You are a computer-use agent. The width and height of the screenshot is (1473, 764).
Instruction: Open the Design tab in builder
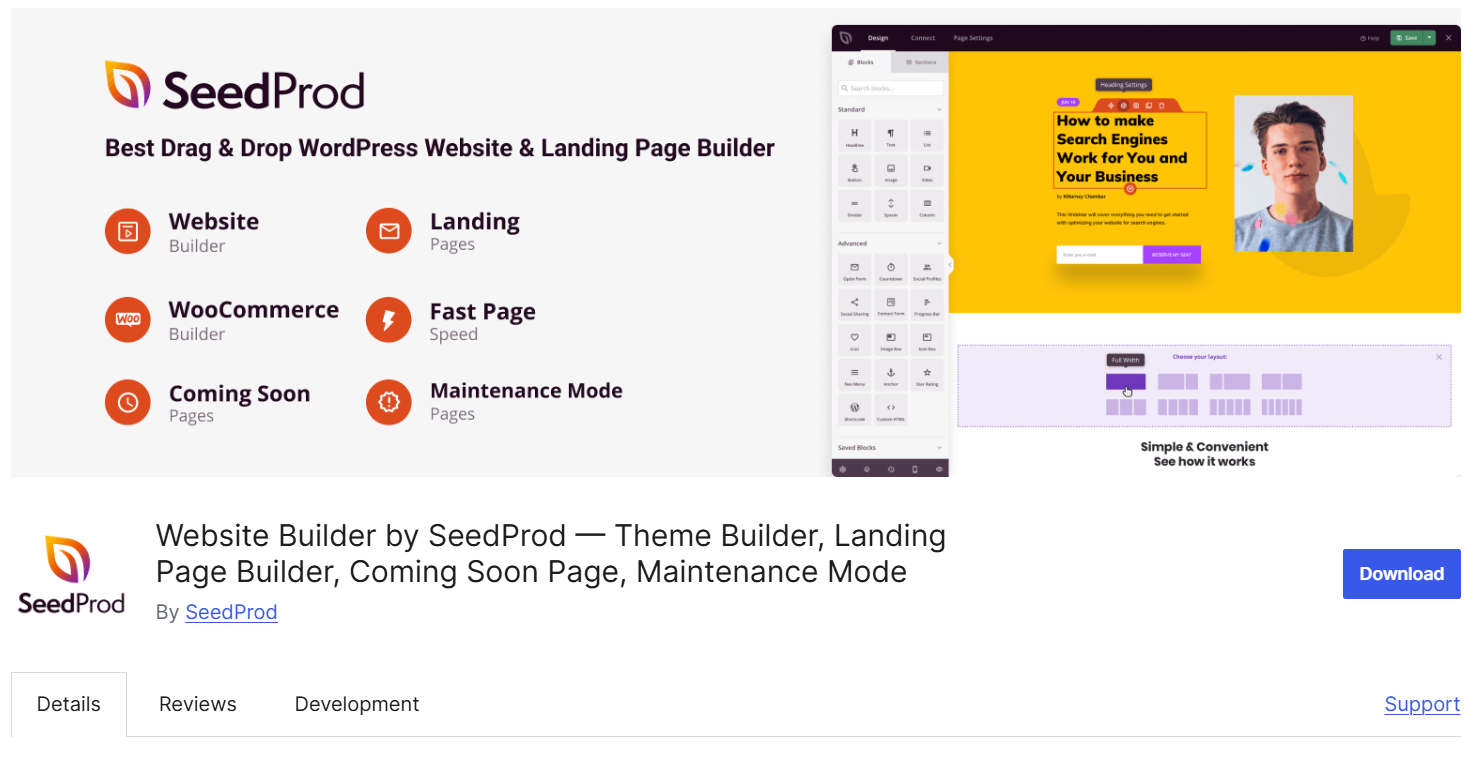(x=878, y=38)
